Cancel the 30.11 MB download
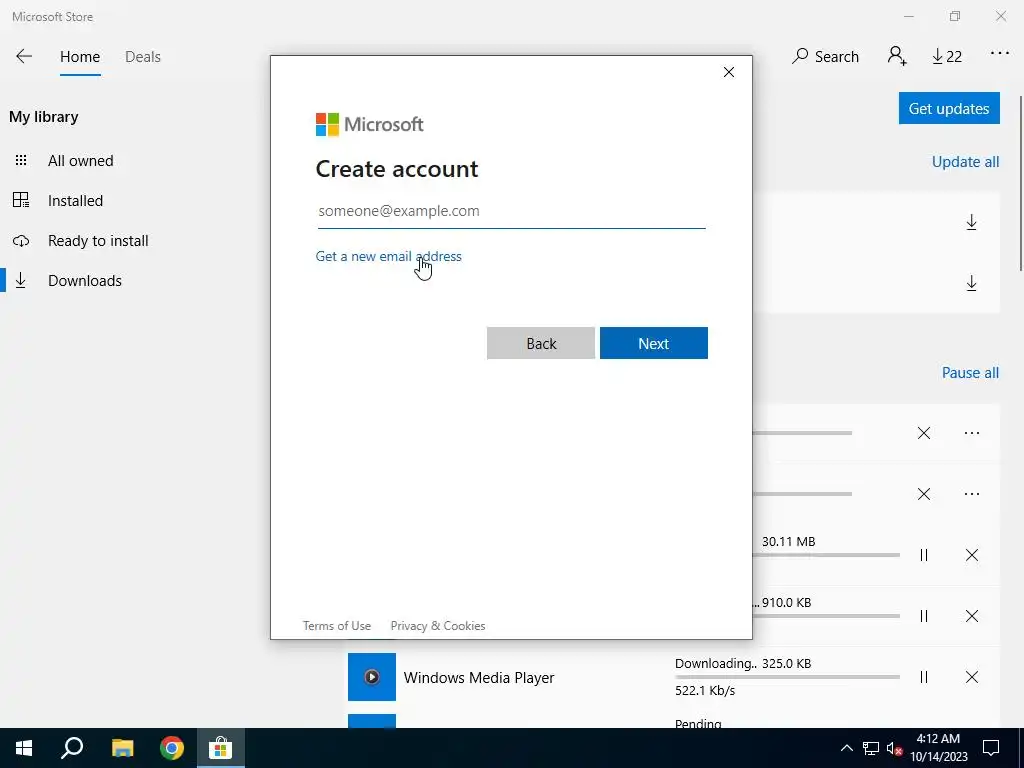 pyautogui.click(x=972, y=555)
